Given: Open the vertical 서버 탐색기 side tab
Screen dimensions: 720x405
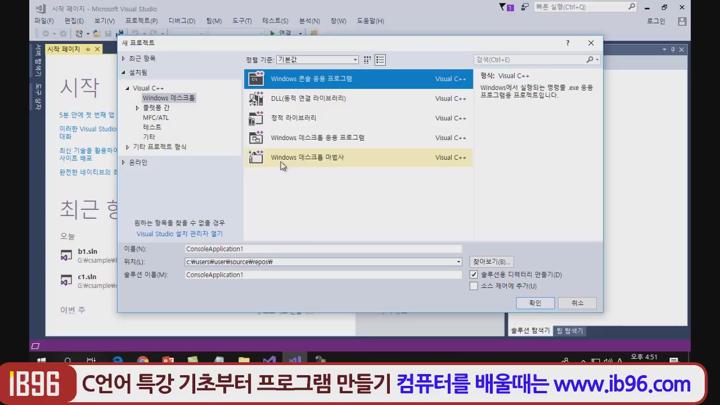Looking at the screenshot, I should tap(38, 61).
